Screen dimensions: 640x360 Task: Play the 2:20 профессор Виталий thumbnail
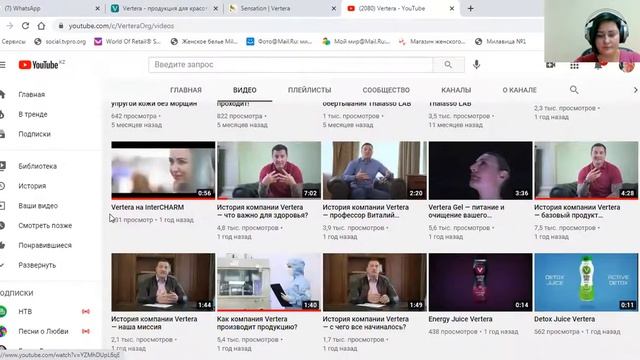click(x=374, y=171)
